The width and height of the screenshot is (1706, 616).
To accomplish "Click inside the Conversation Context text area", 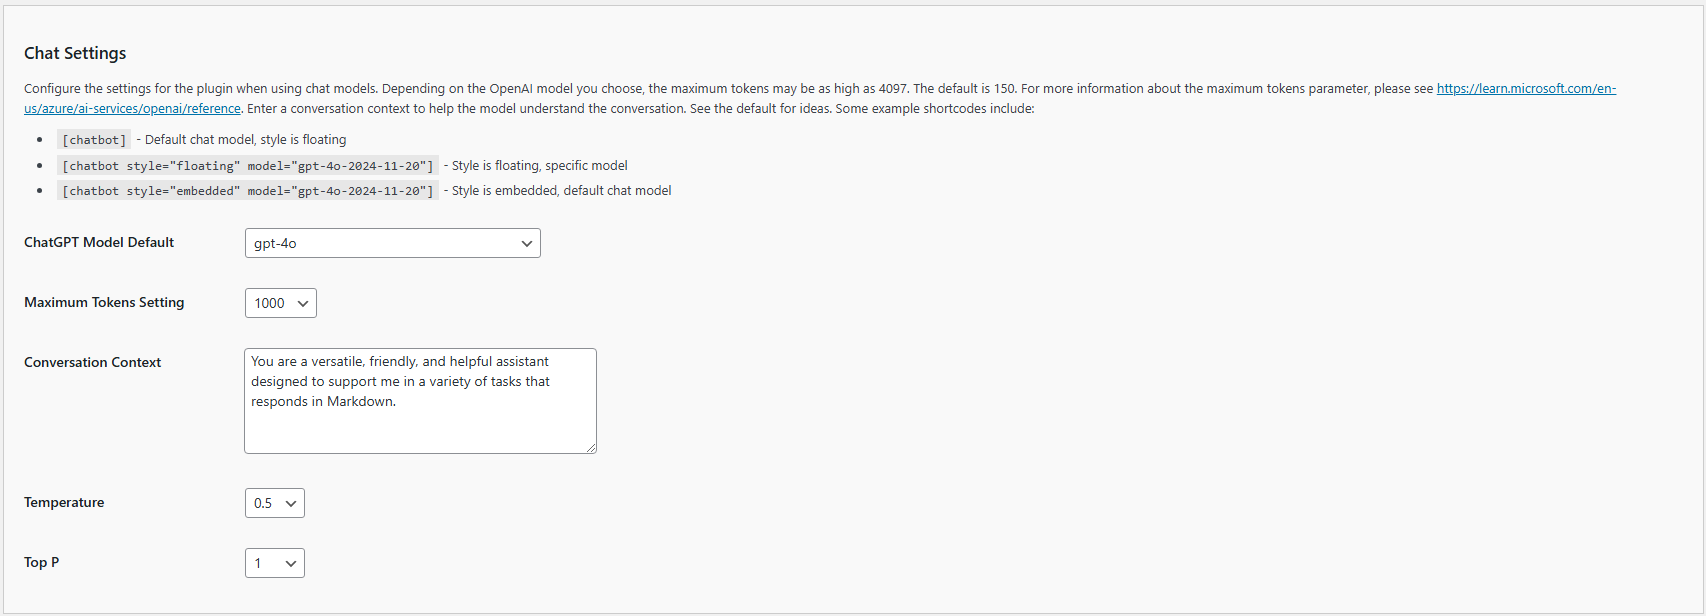I will coord(420,401).
